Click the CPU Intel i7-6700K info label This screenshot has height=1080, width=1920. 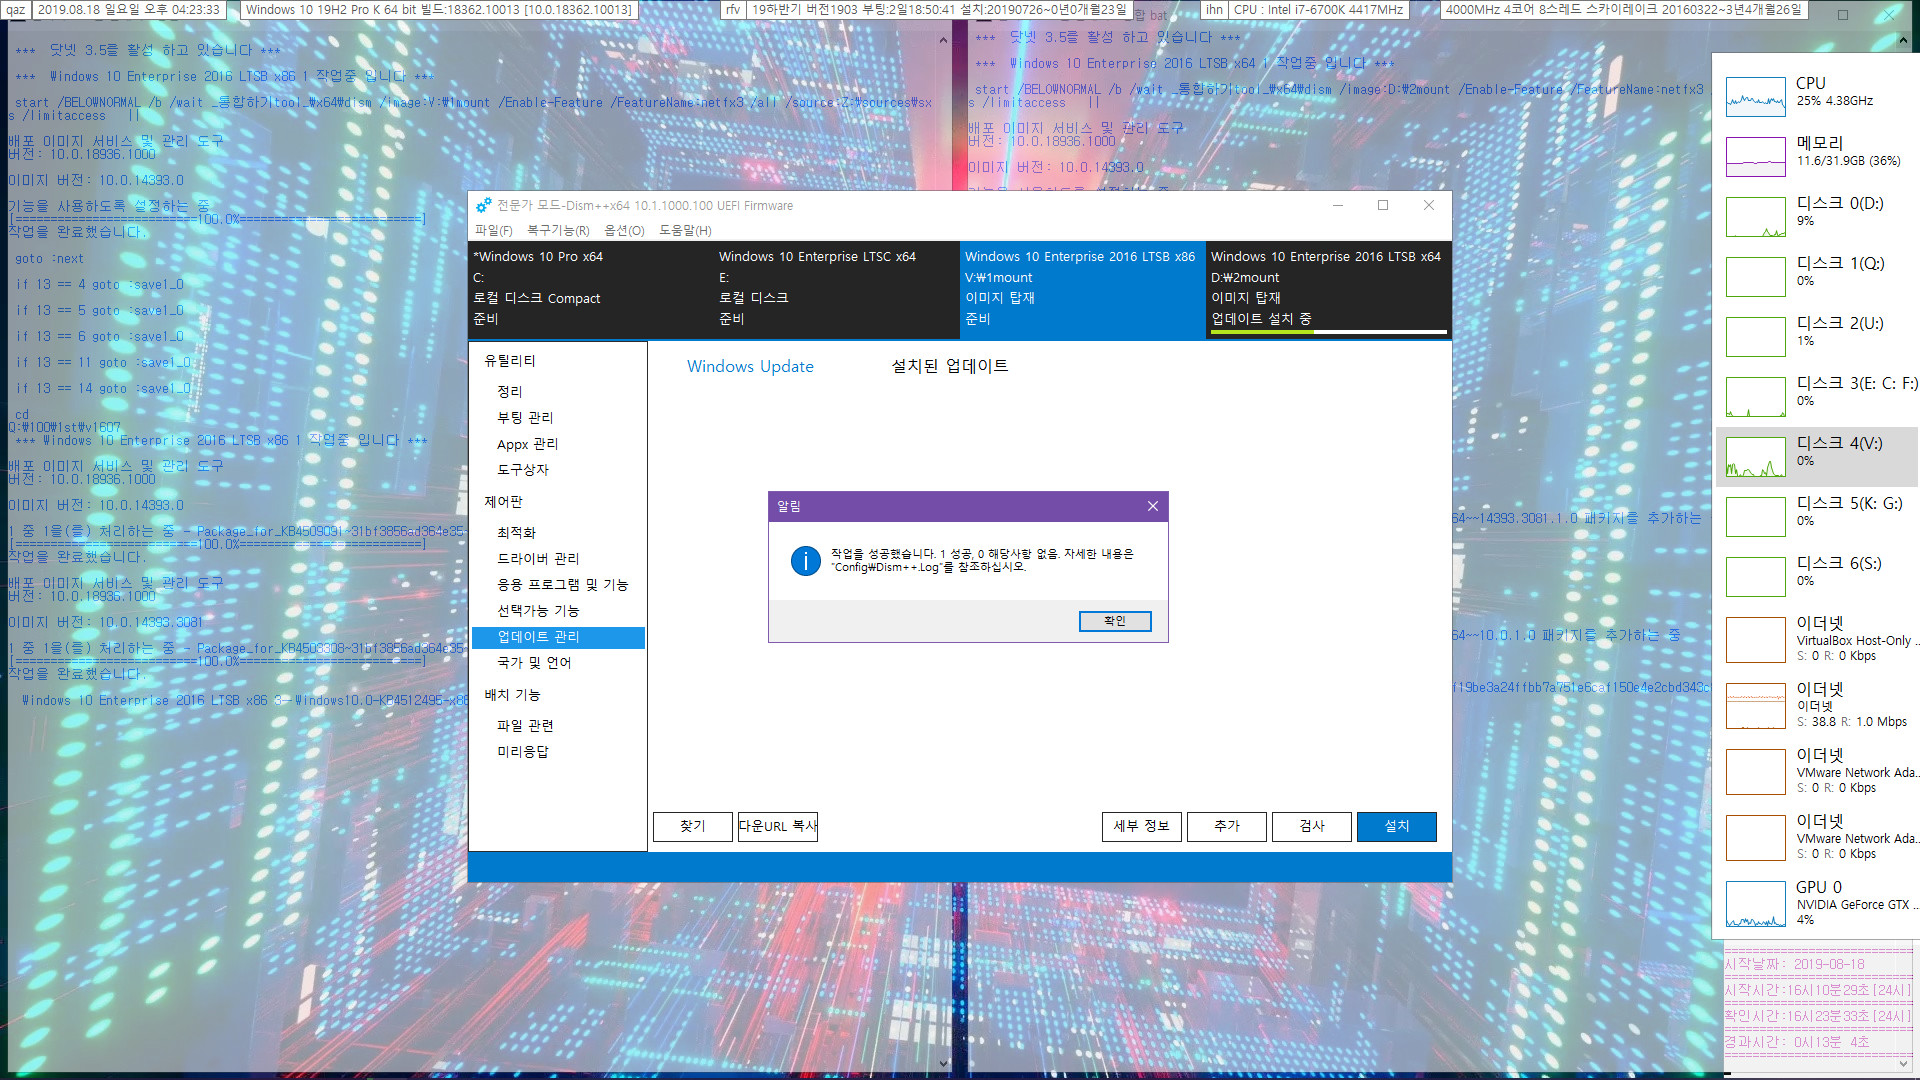coord(1318,10)
